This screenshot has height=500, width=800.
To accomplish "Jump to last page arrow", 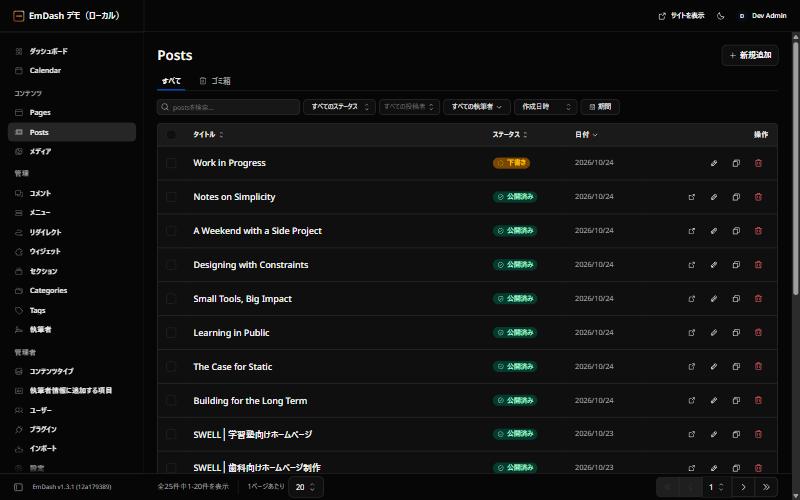I will (x=766, y=487).
